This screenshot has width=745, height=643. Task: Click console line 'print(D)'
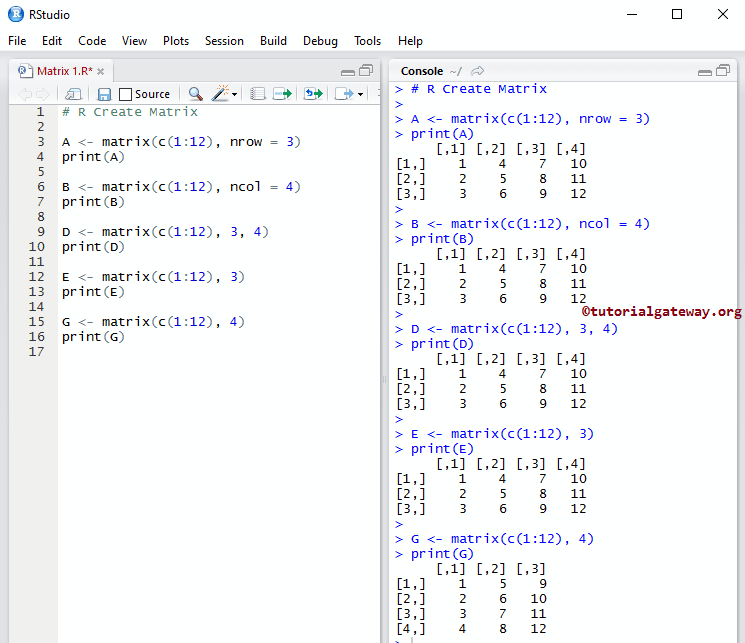tap(442, 344)
